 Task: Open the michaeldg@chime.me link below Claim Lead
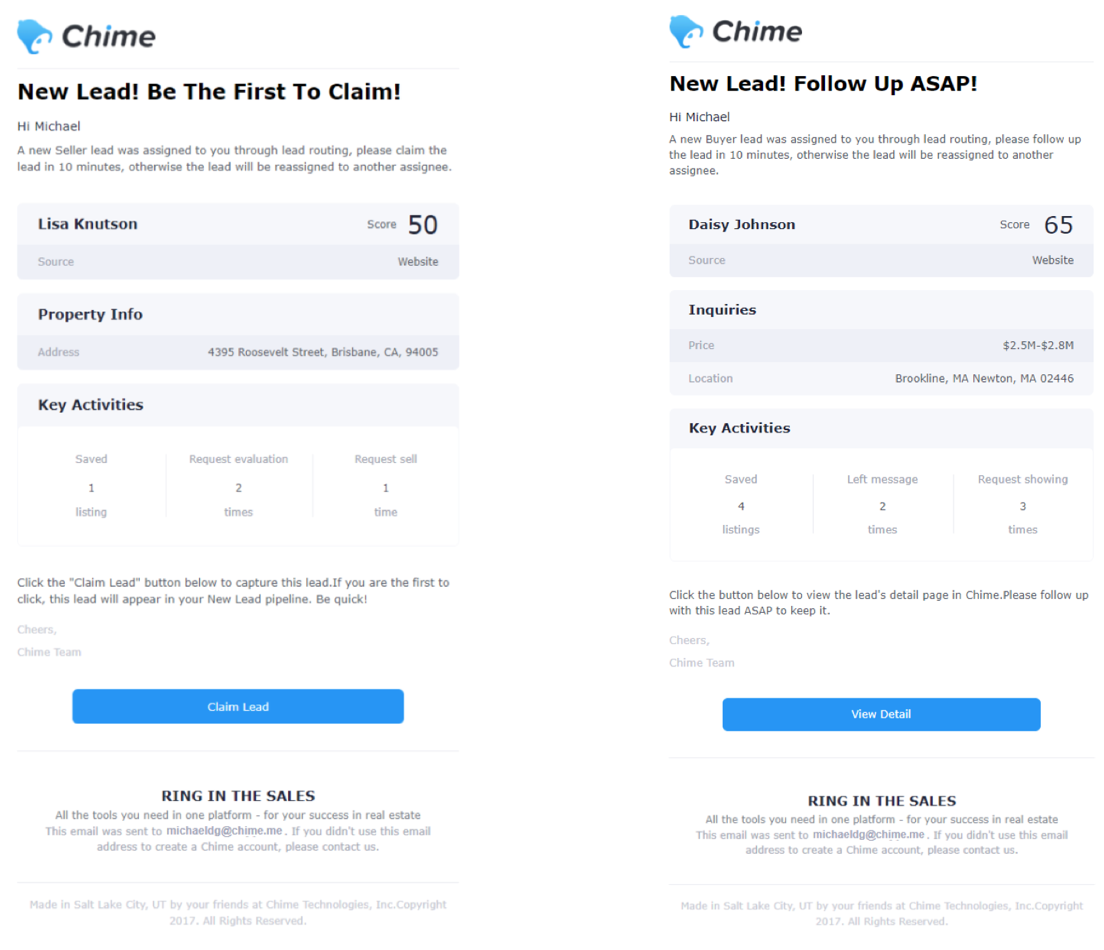pos(226,831)
